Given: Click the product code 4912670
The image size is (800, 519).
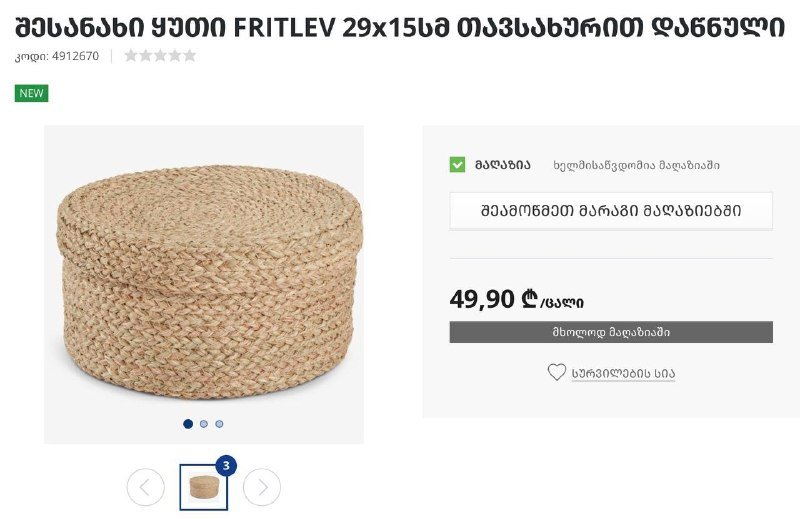Looking at the screenshot, I should point(75,56).
